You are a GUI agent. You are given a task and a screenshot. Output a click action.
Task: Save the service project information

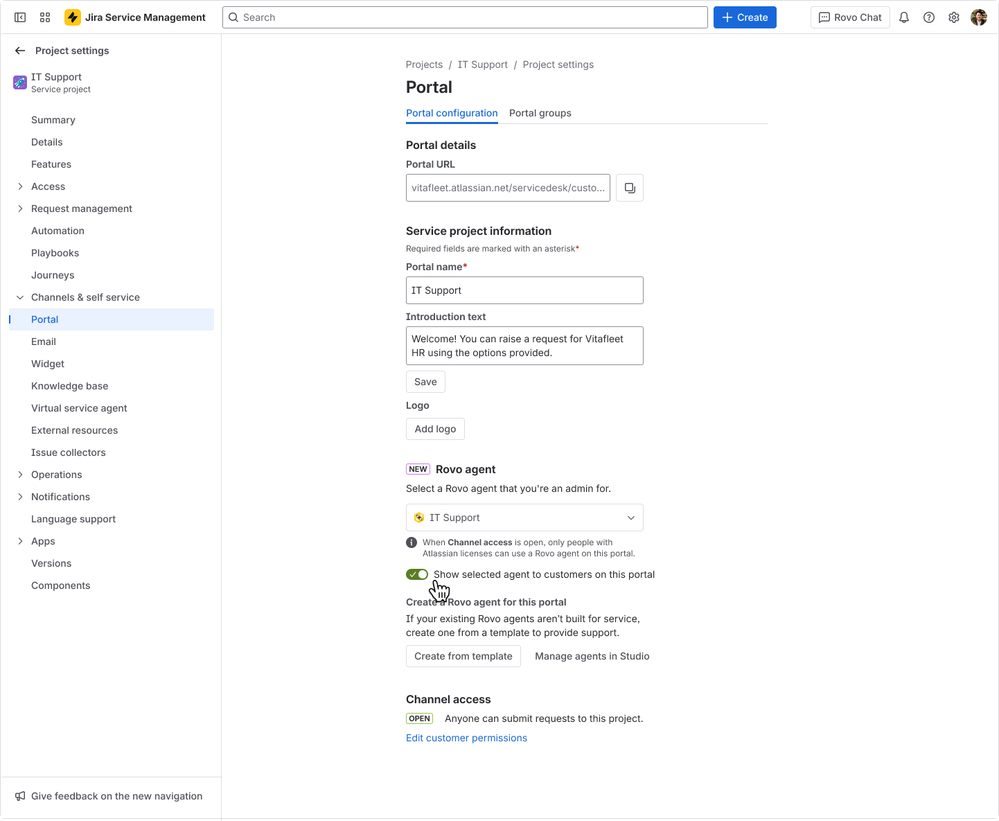click(426, 382)
